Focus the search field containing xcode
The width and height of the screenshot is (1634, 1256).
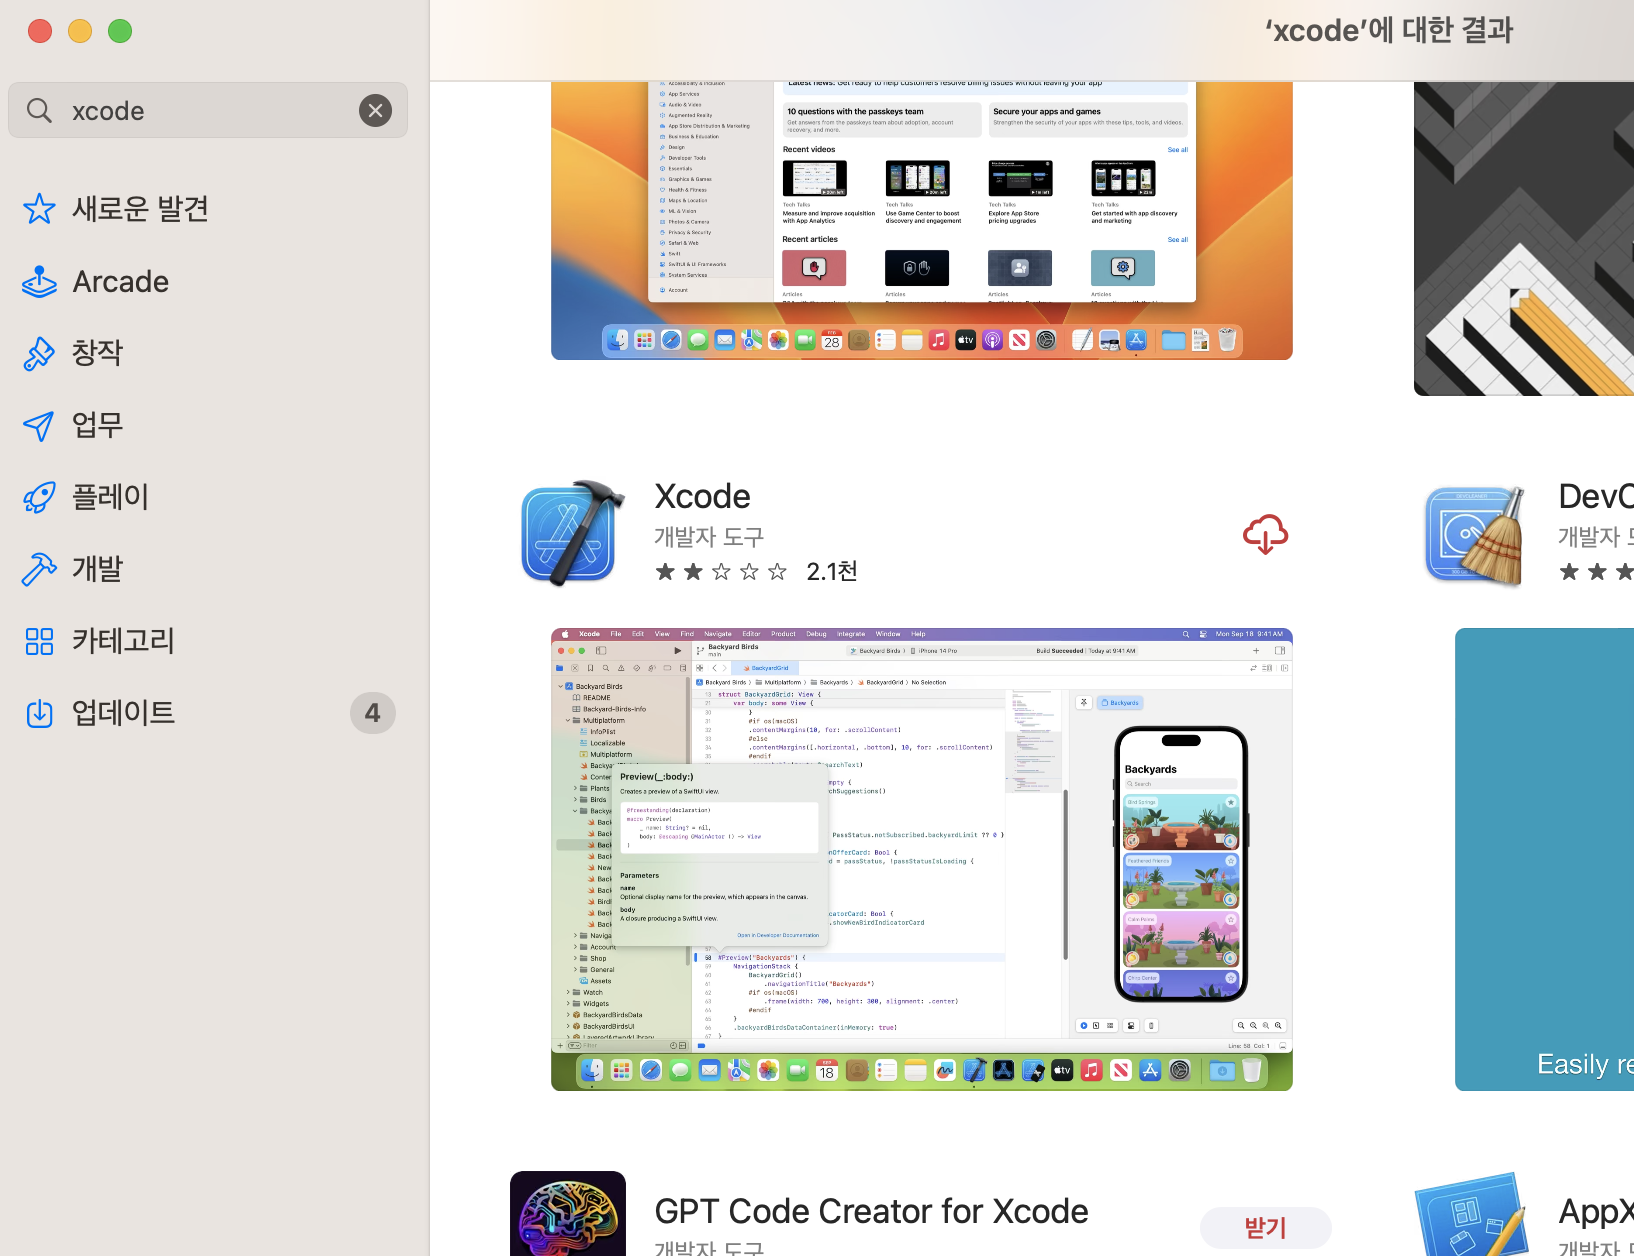(x=208, y=110)
